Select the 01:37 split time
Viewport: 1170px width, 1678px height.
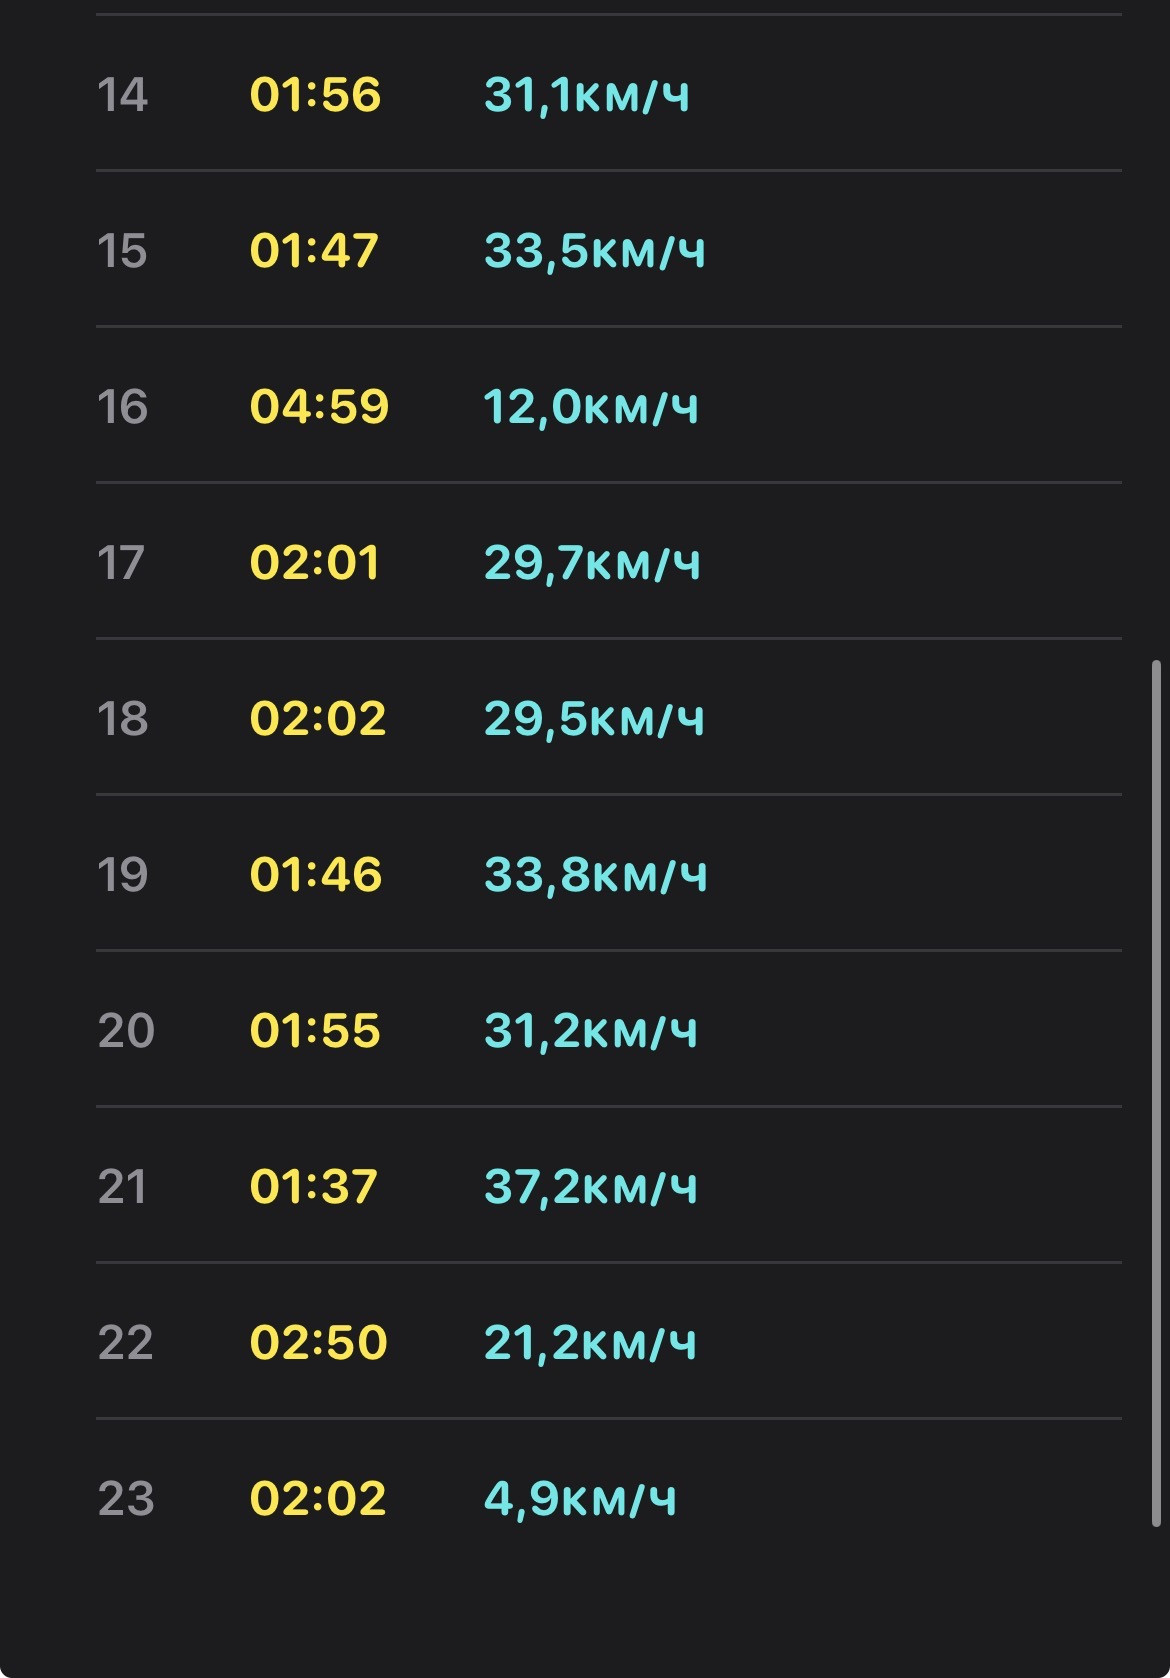point(314,1187)
